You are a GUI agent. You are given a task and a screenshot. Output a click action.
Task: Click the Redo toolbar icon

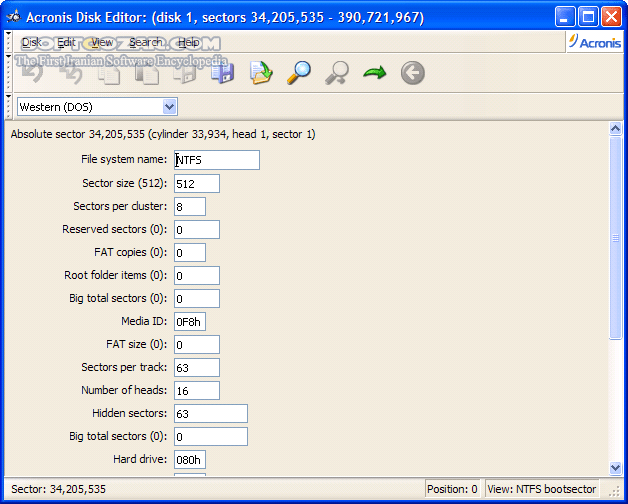tap(71, 73)
